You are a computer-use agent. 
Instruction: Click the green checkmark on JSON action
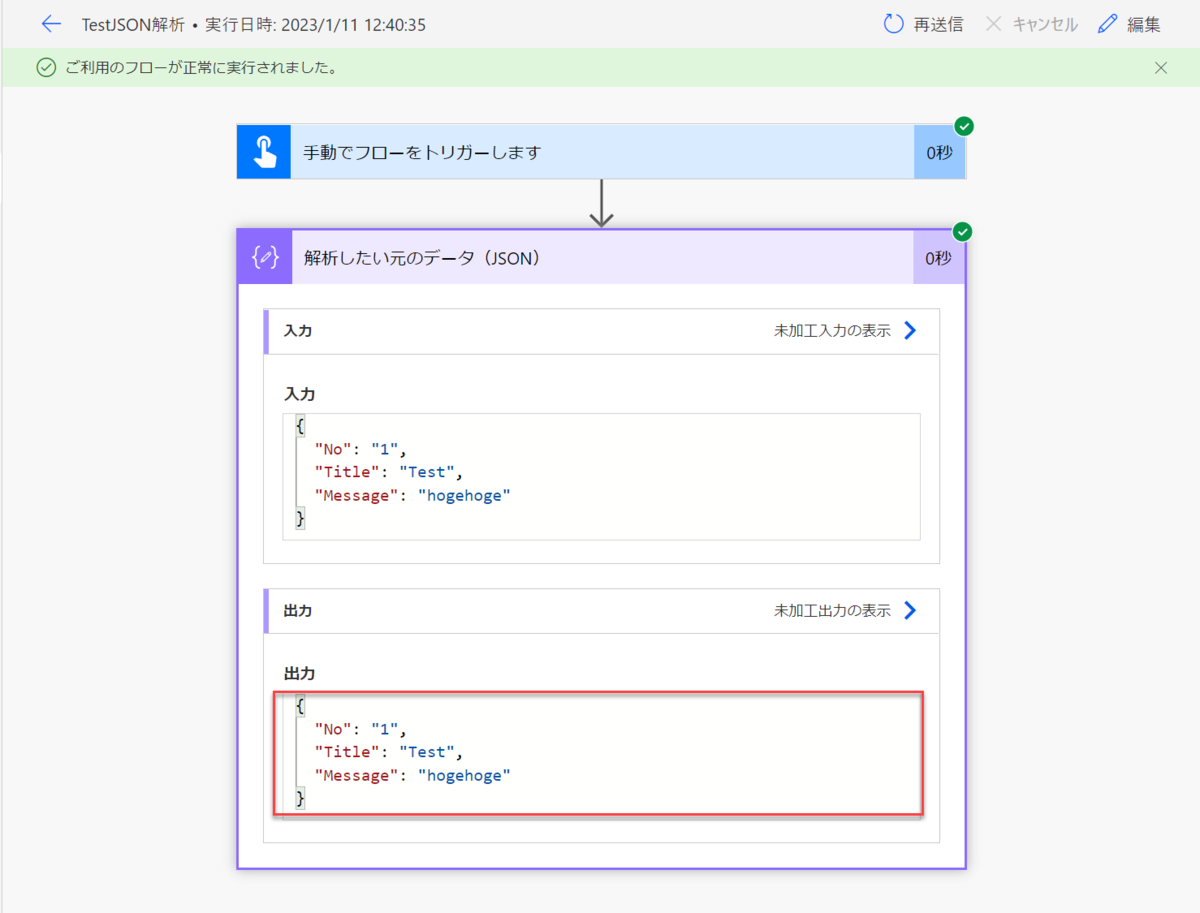click(x=962, y=231)
